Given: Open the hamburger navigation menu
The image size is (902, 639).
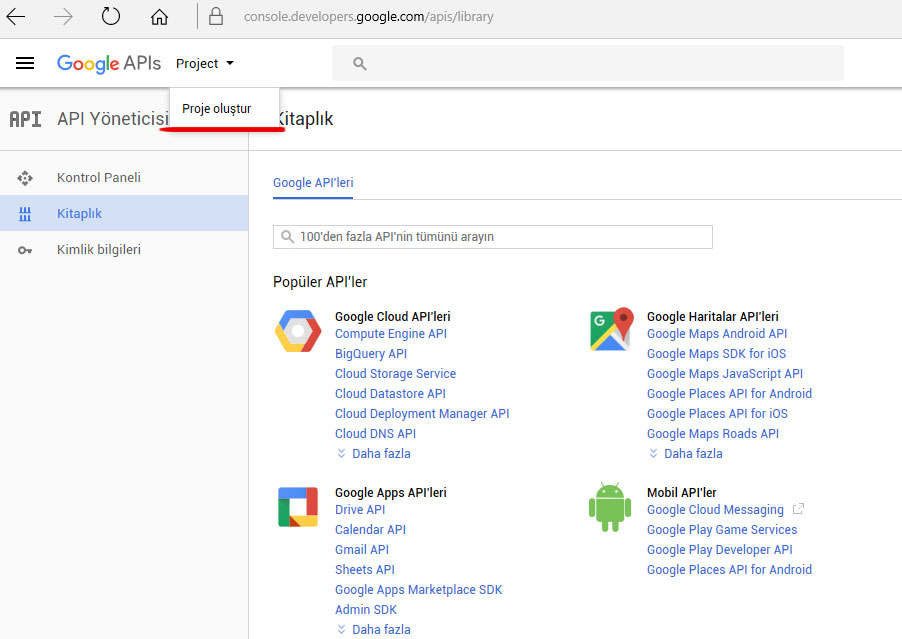Looking at the screenshot, I should tap(25, 63).
